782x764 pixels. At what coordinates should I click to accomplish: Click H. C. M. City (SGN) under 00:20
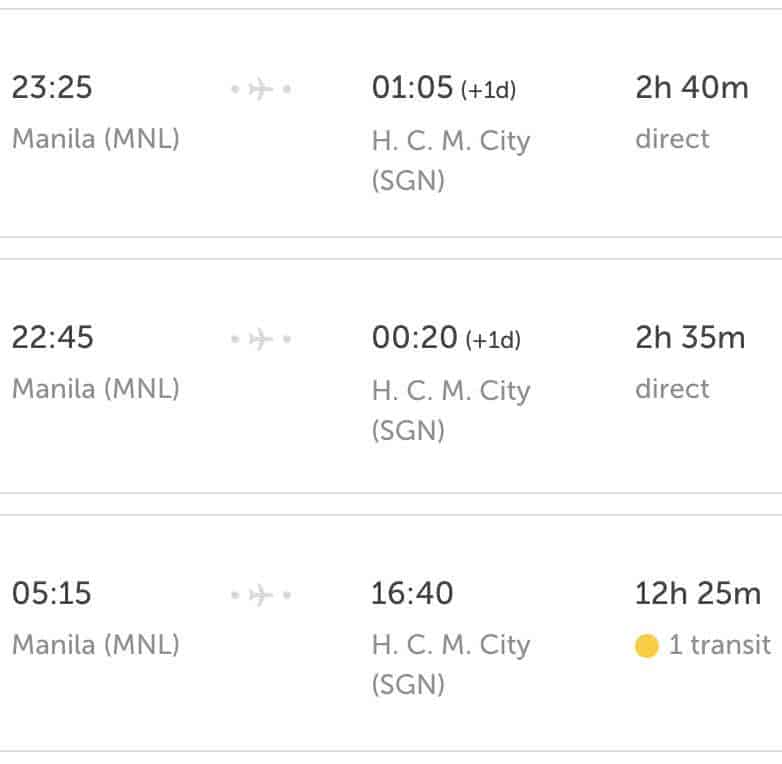tap(450, 410)
